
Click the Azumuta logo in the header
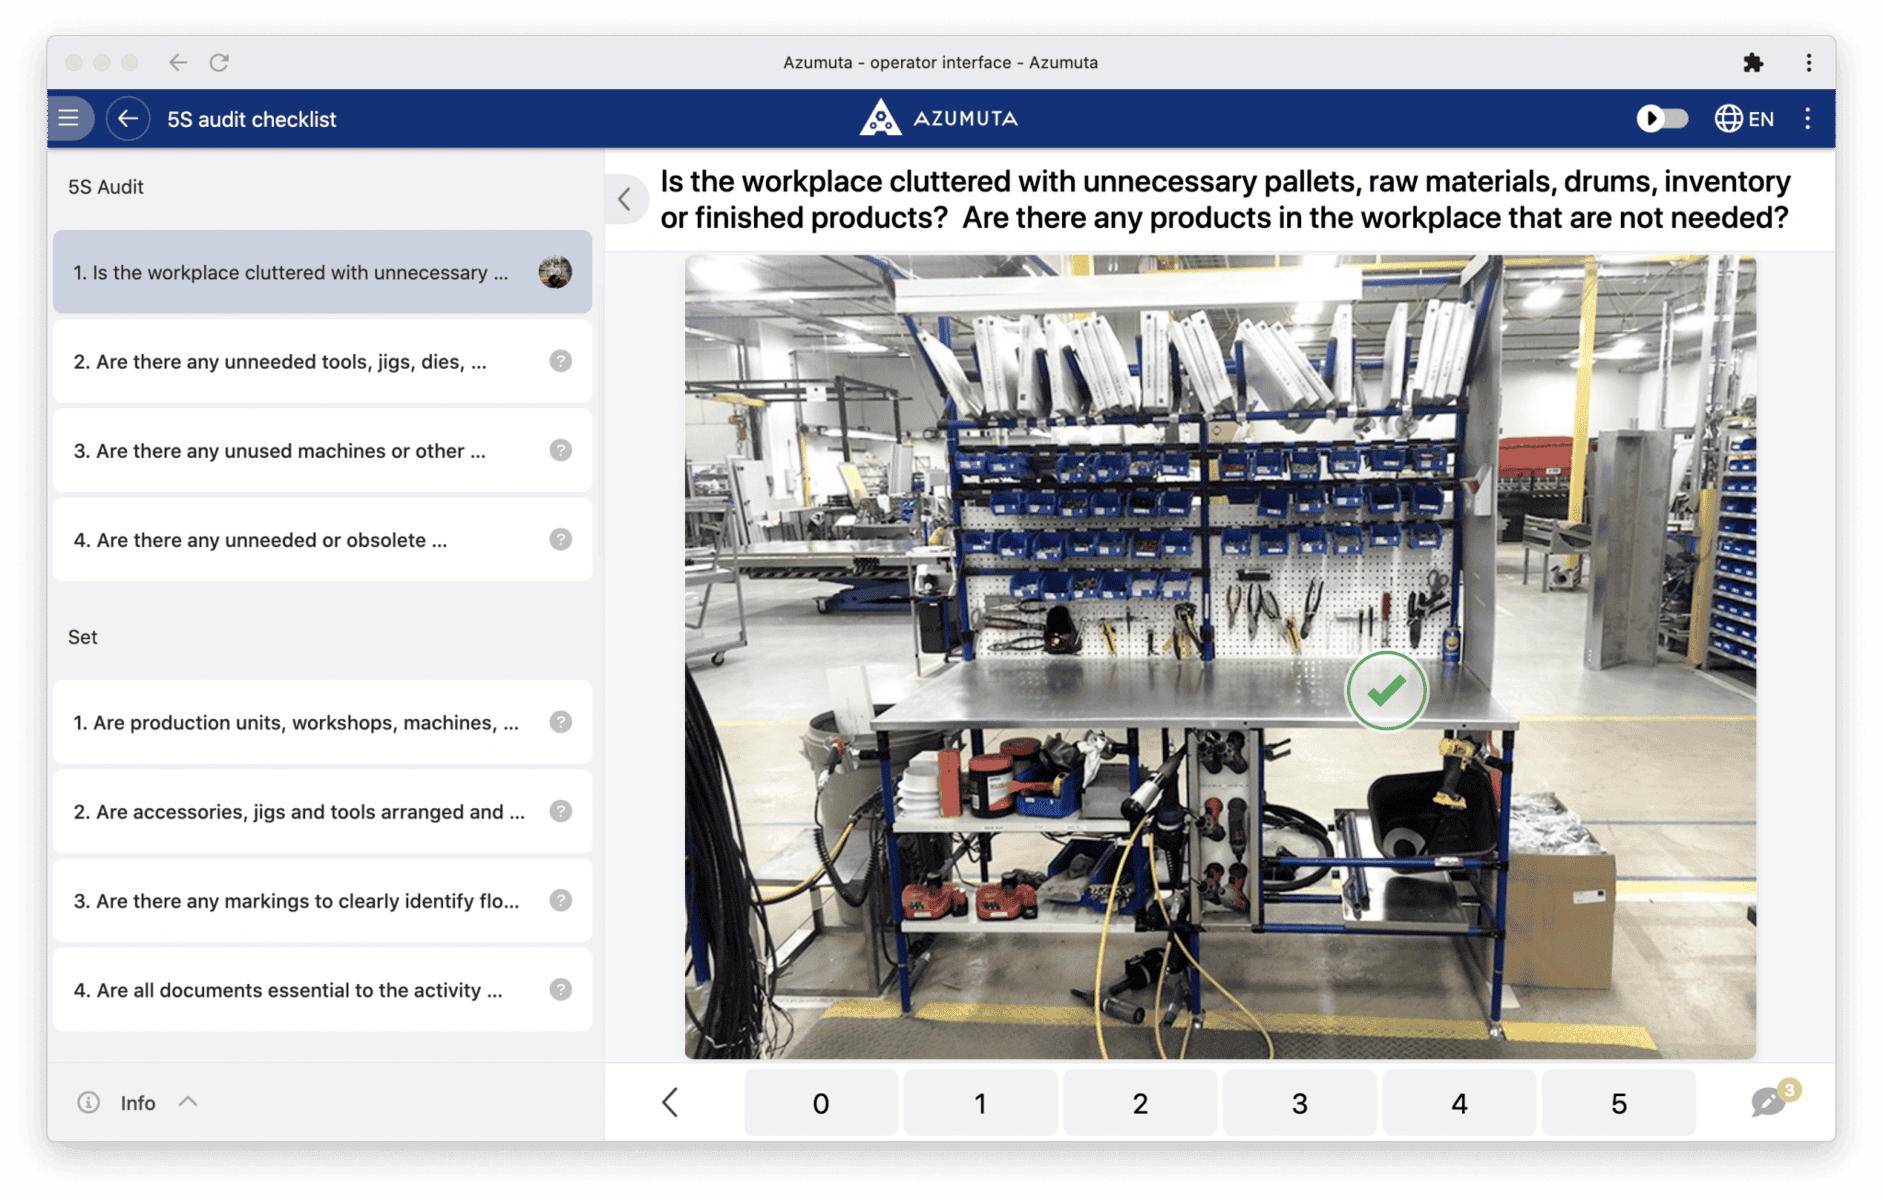pyautogui.click(x=936, y=118)
